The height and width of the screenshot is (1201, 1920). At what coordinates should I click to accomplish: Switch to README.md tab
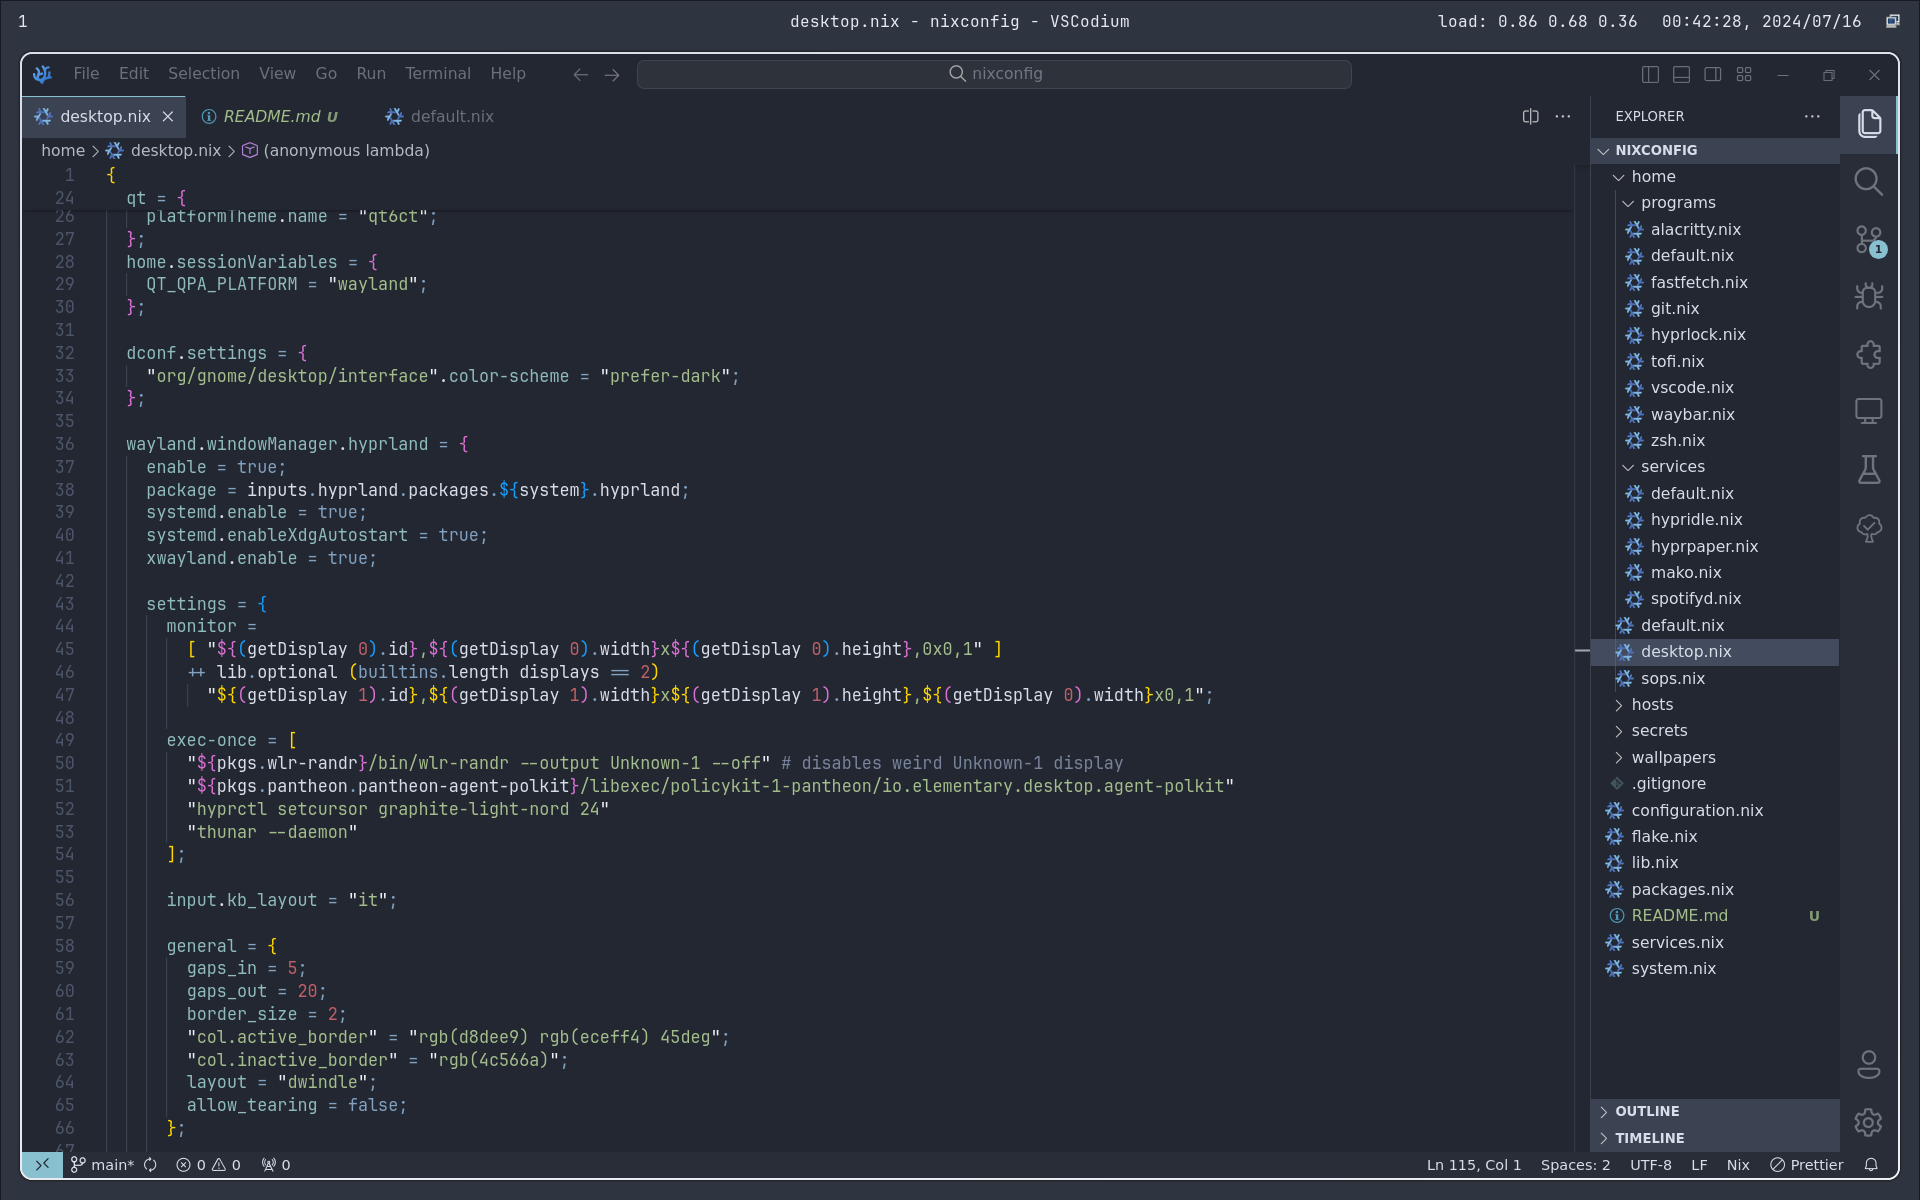click(x=271, y=117)
